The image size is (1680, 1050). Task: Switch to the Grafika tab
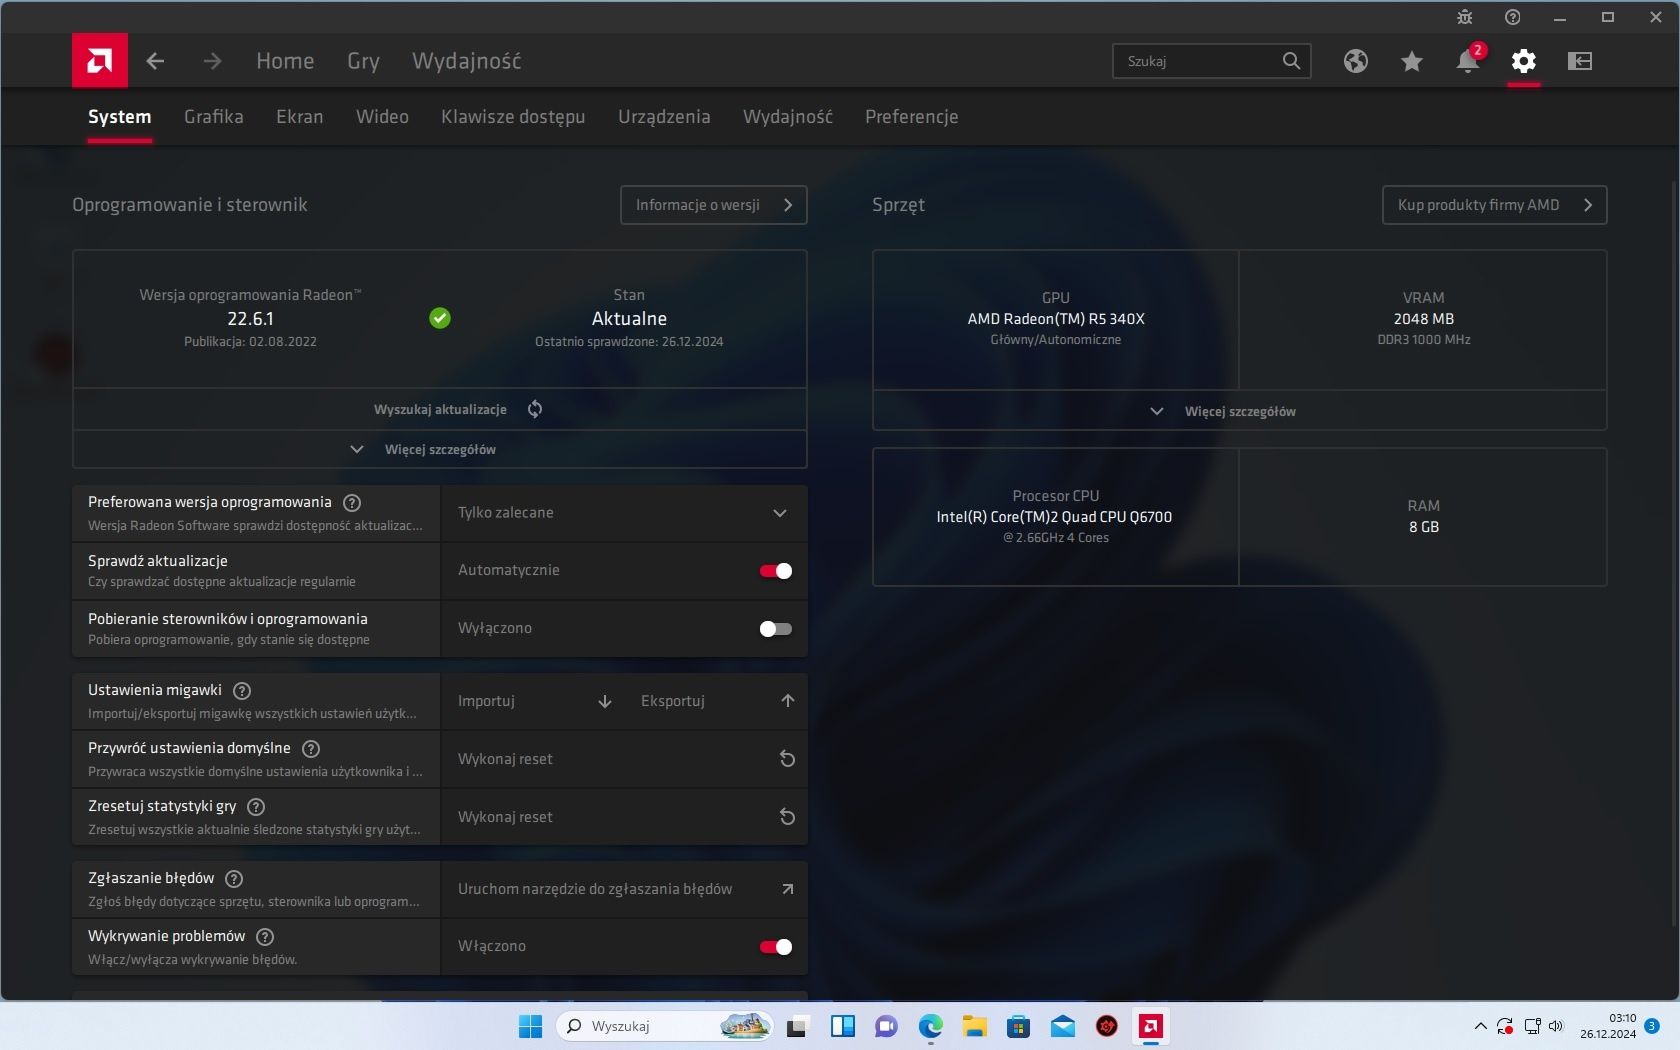click(213, 117)
